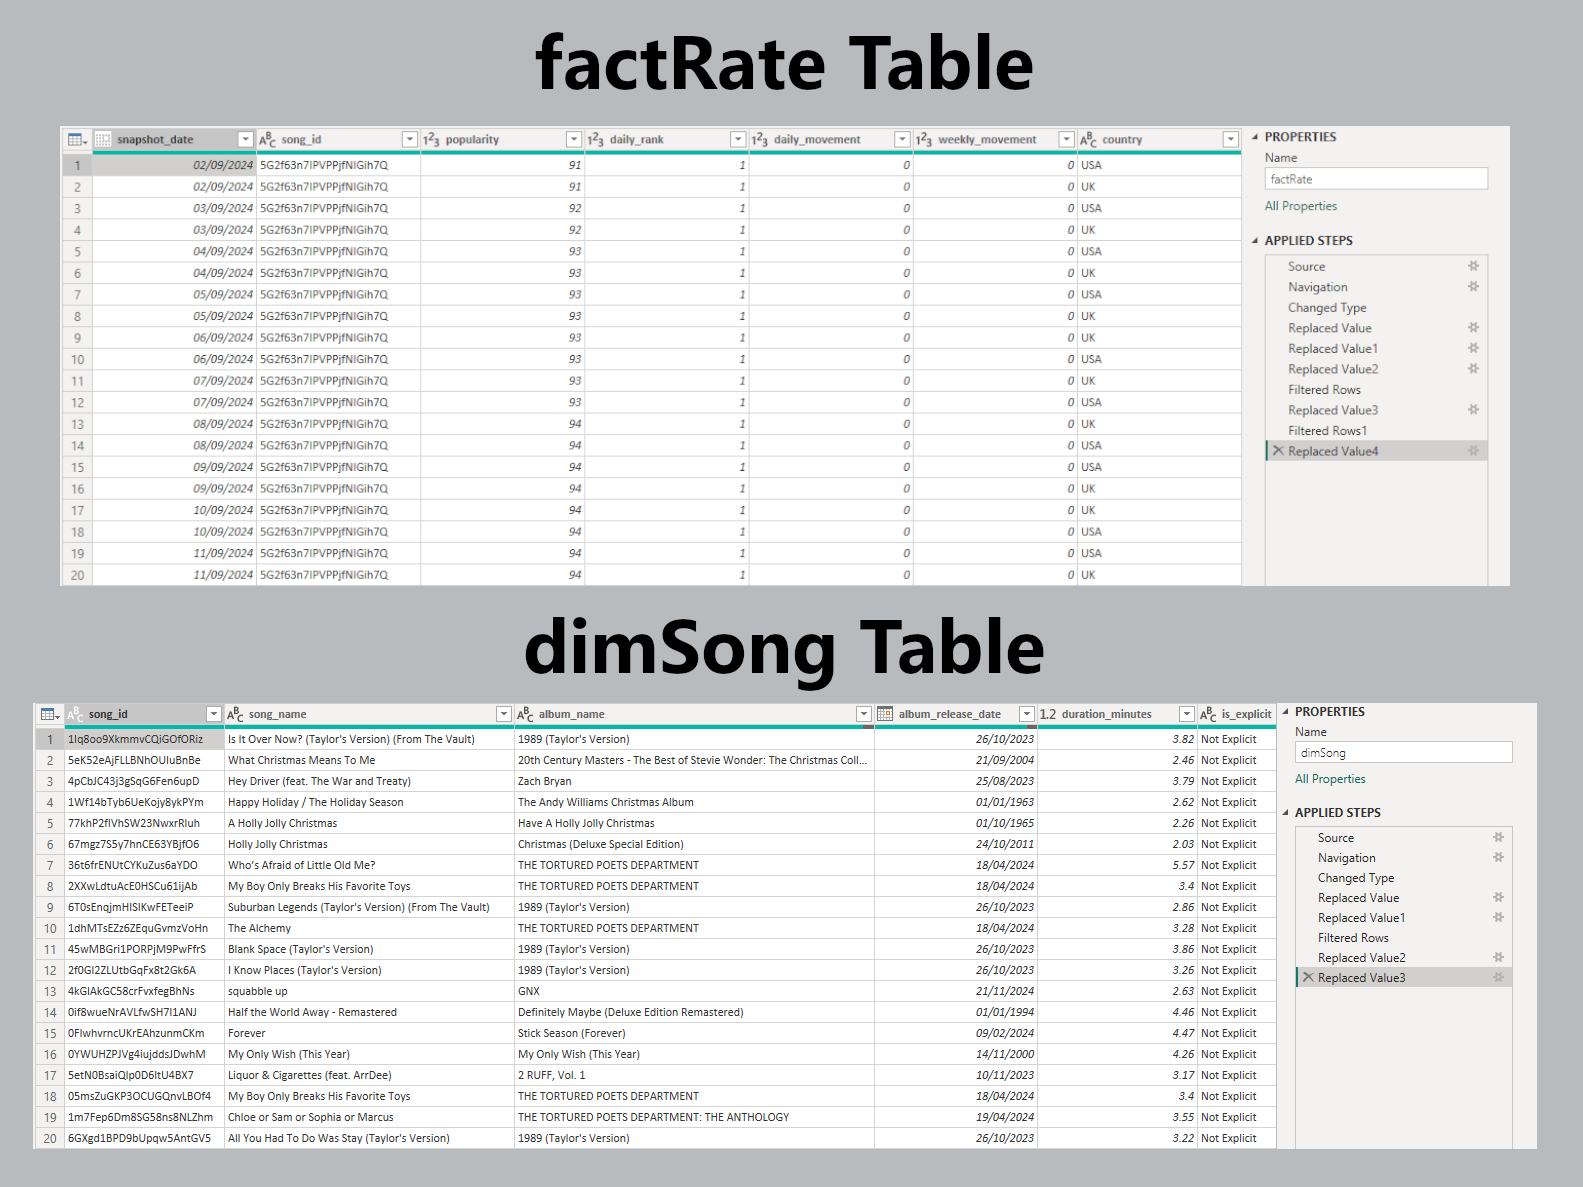Open factRate All Properties link

coord(1300,206)
